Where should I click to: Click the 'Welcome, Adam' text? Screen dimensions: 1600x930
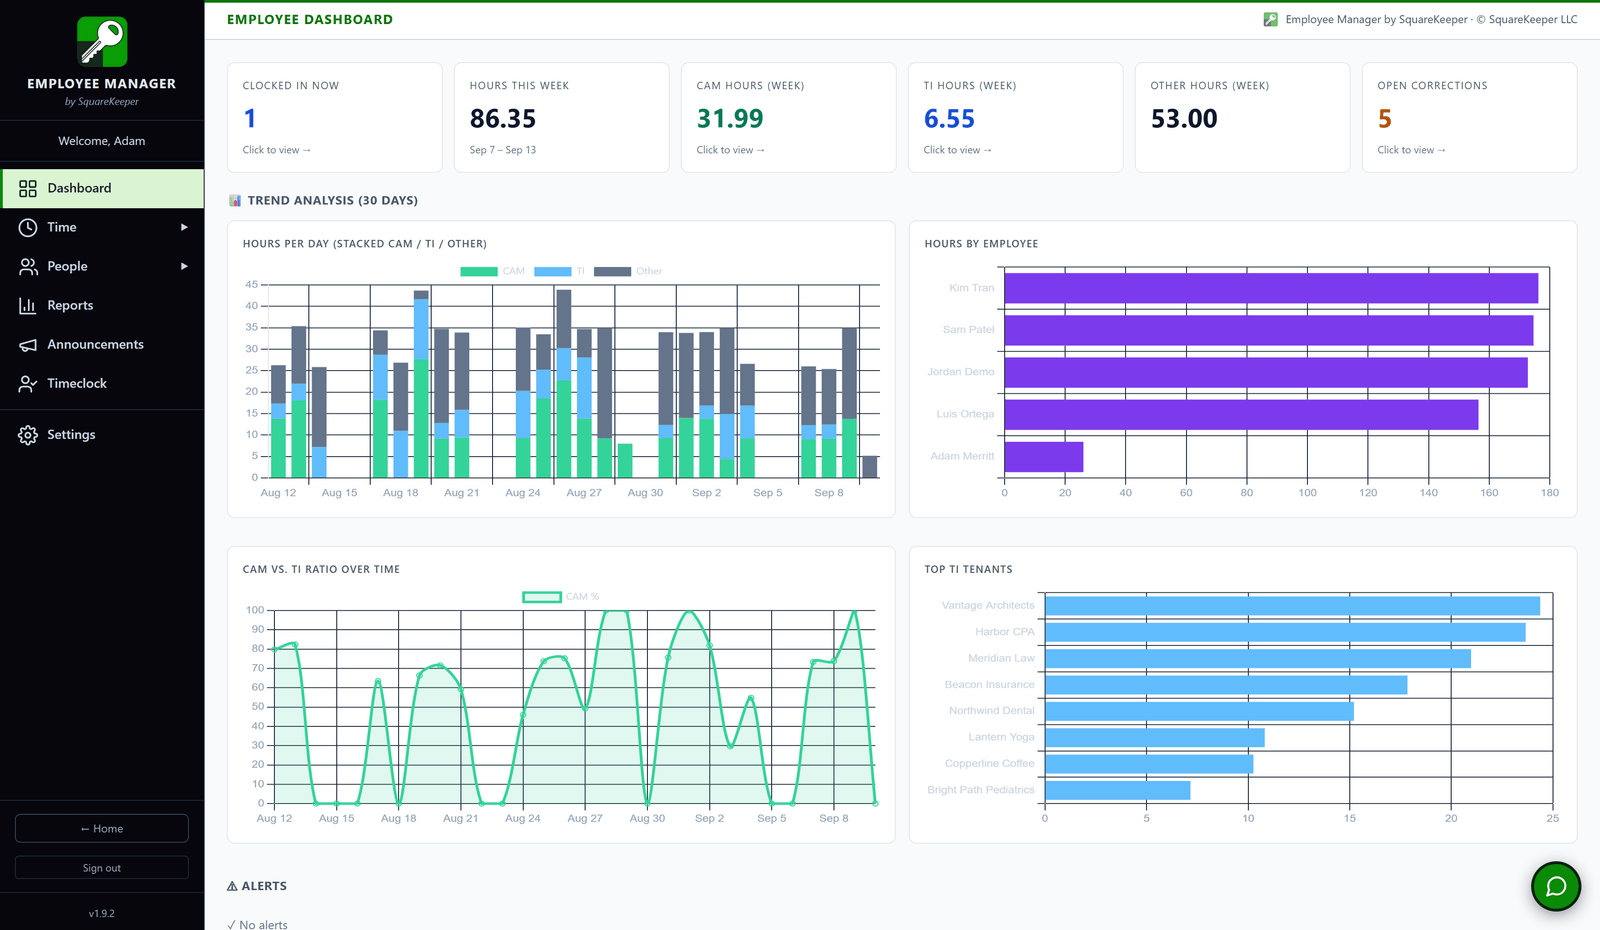[102, 141]
